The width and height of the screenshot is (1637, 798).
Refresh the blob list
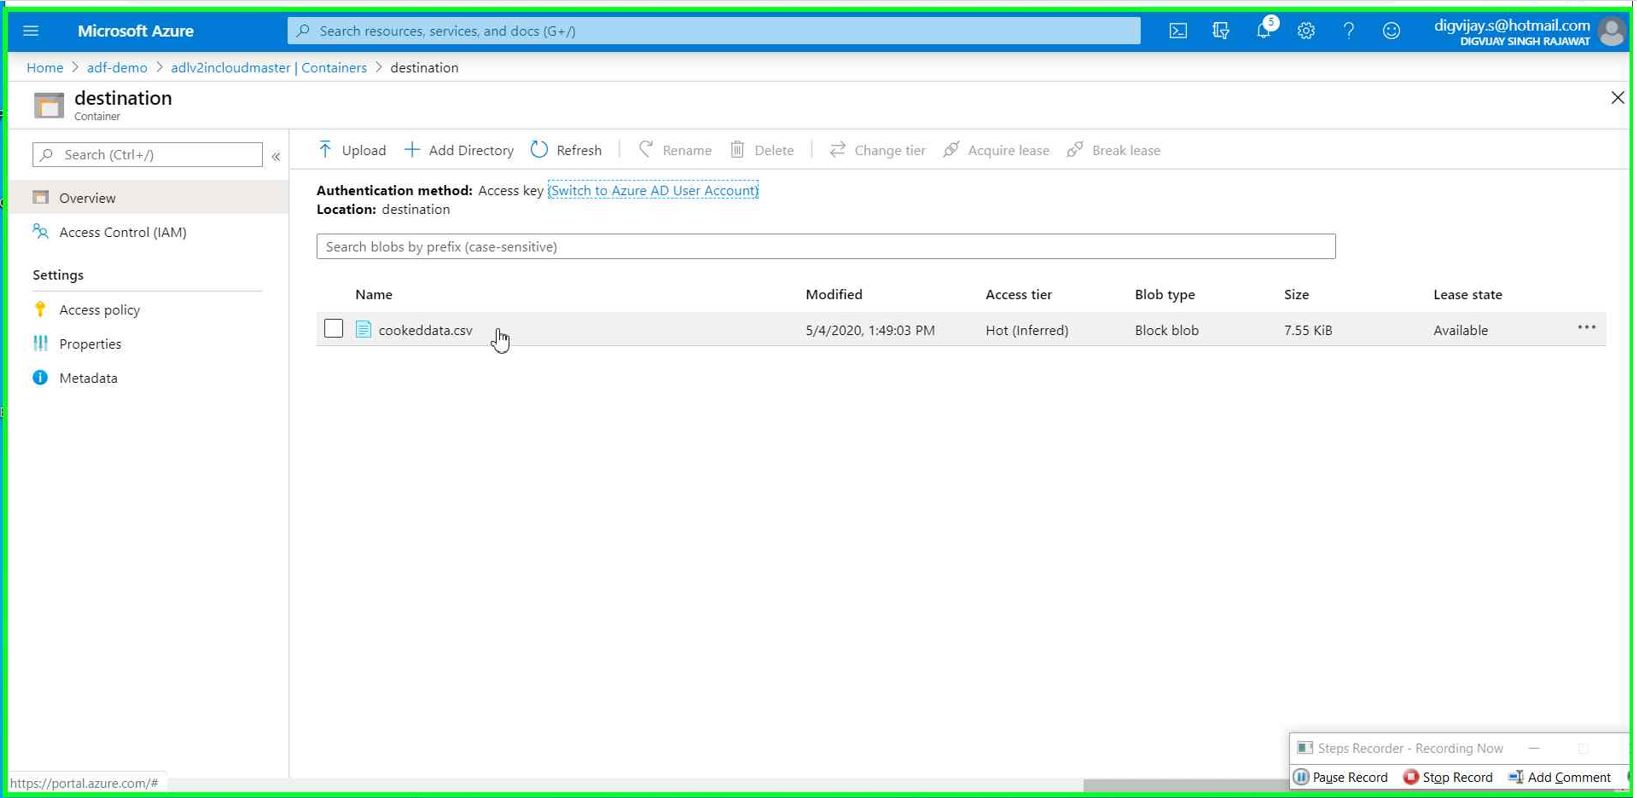coord(566,150)
